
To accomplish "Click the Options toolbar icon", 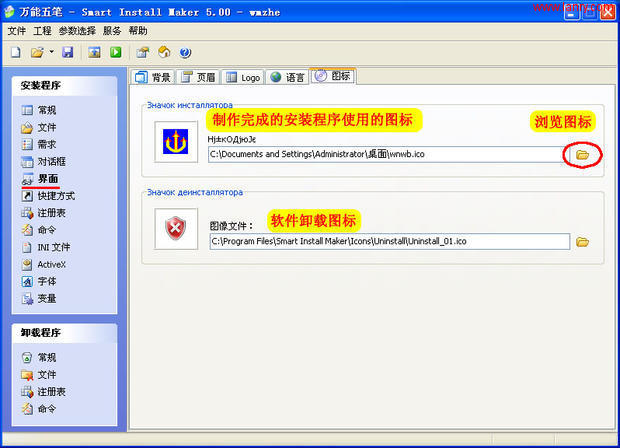I will point(142,52).
